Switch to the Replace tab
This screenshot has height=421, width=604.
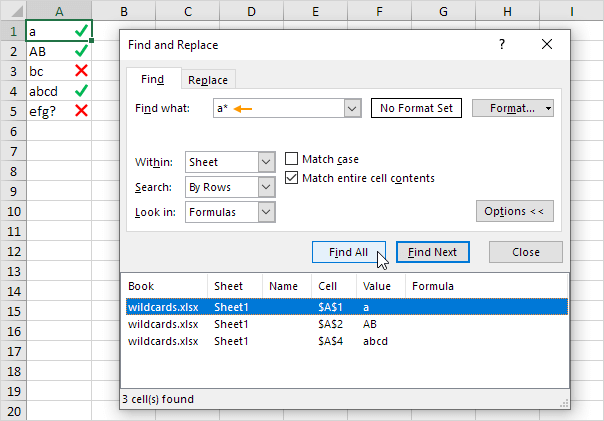(x=208, y=80)
